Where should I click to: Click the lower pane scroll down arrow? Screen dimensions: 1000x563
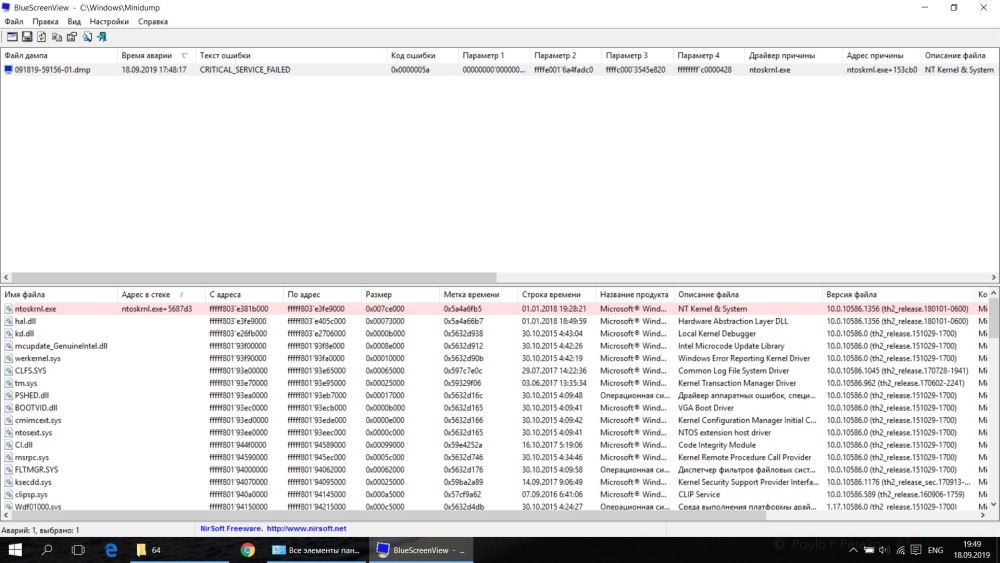coord(994,504)
